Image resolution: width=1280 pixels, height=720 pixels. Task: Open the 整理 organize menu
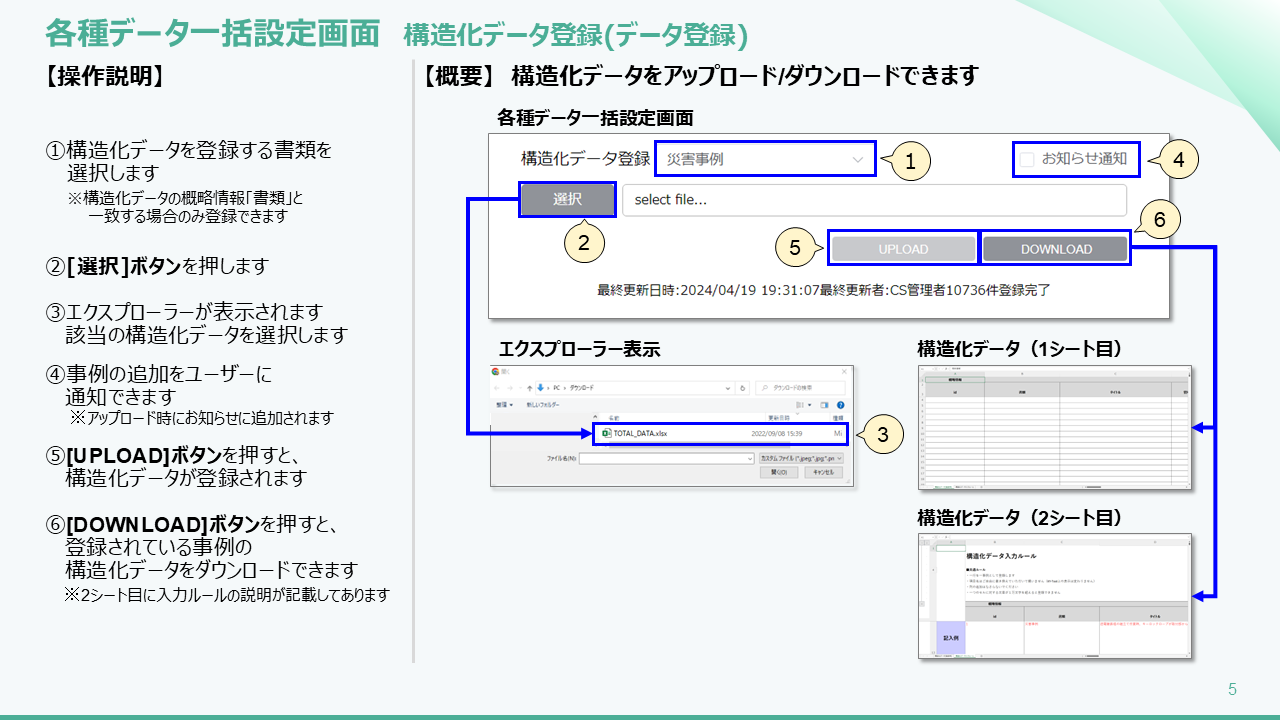coord(504,405)
